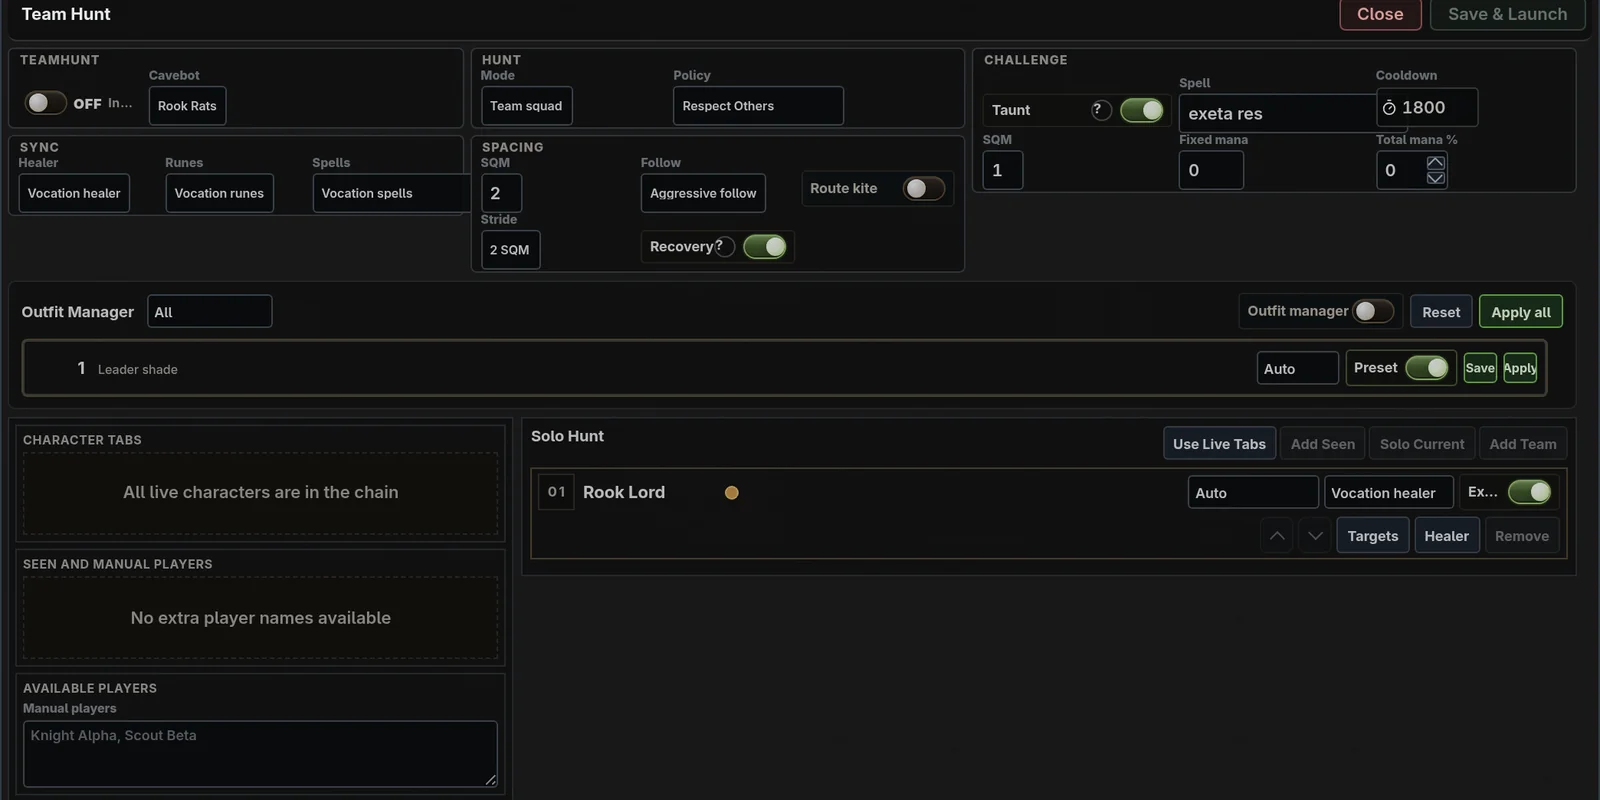
Task: Click the Taunt help question mark icon
Action: (1101, 110)
